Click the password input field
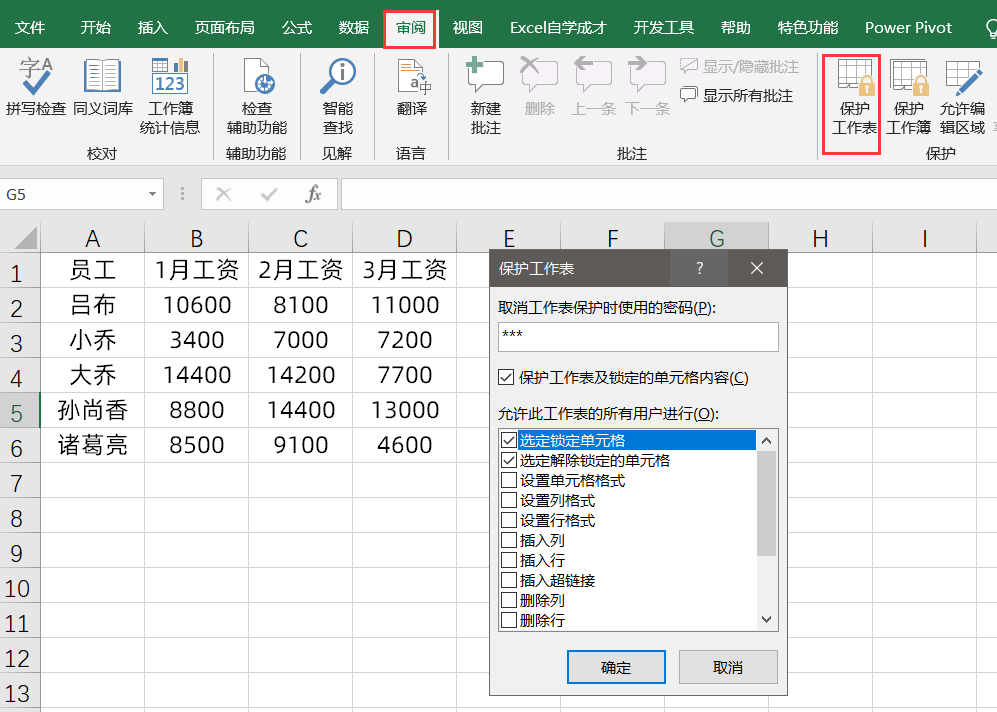This screenshot has width=997, height=712. coord(638,338)
